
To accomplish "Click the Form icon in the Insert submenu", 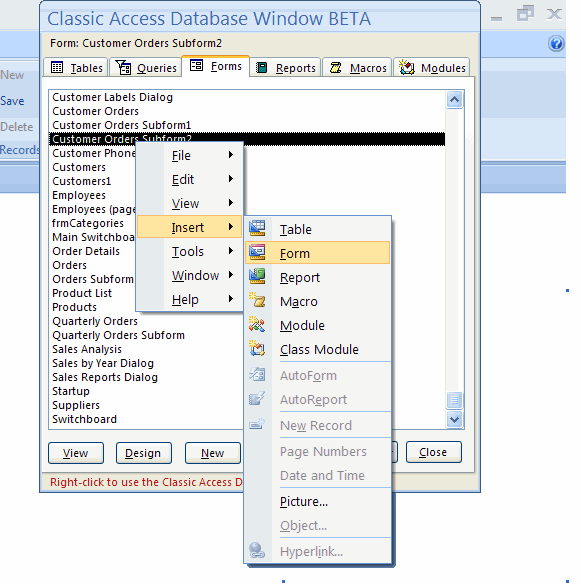I will (257, 253).
